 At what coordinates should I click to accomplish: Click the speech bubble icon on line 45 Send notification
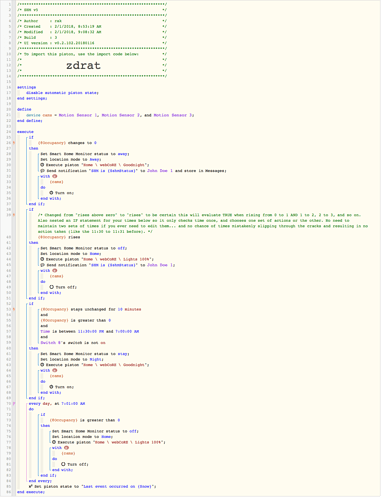42,265
